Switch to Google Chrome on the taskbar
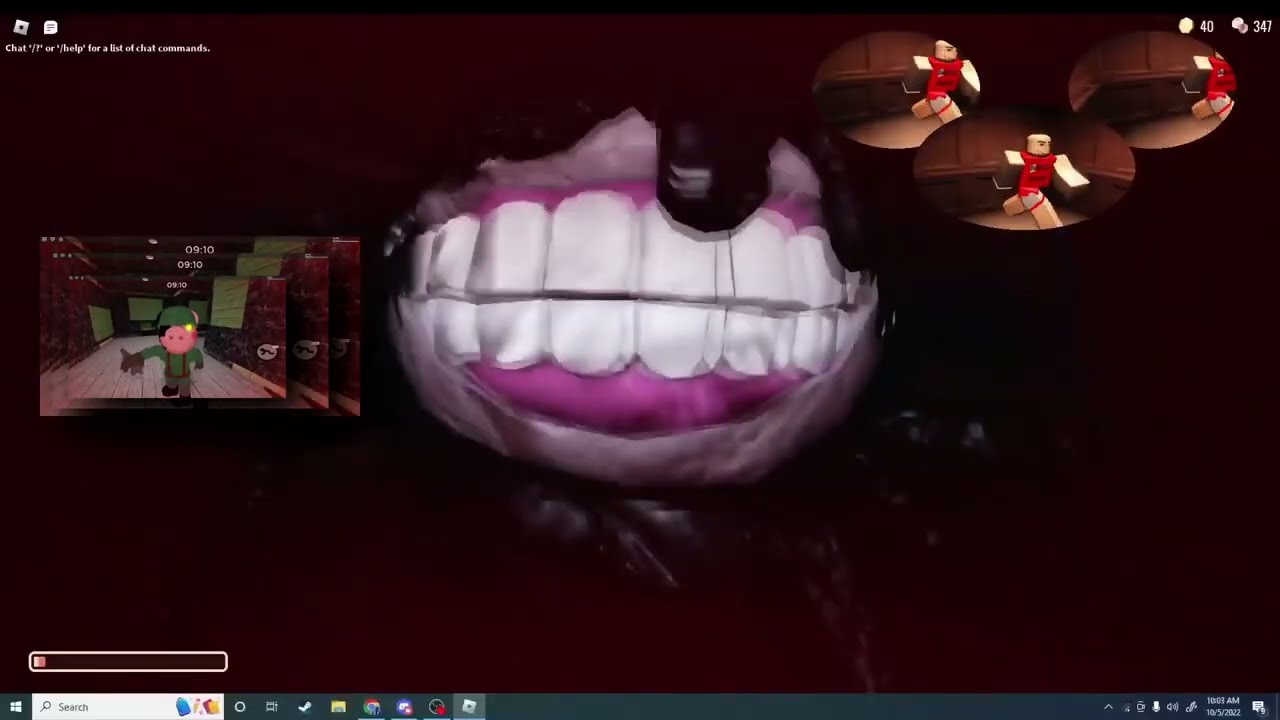1280x720 pixels. 372,707
